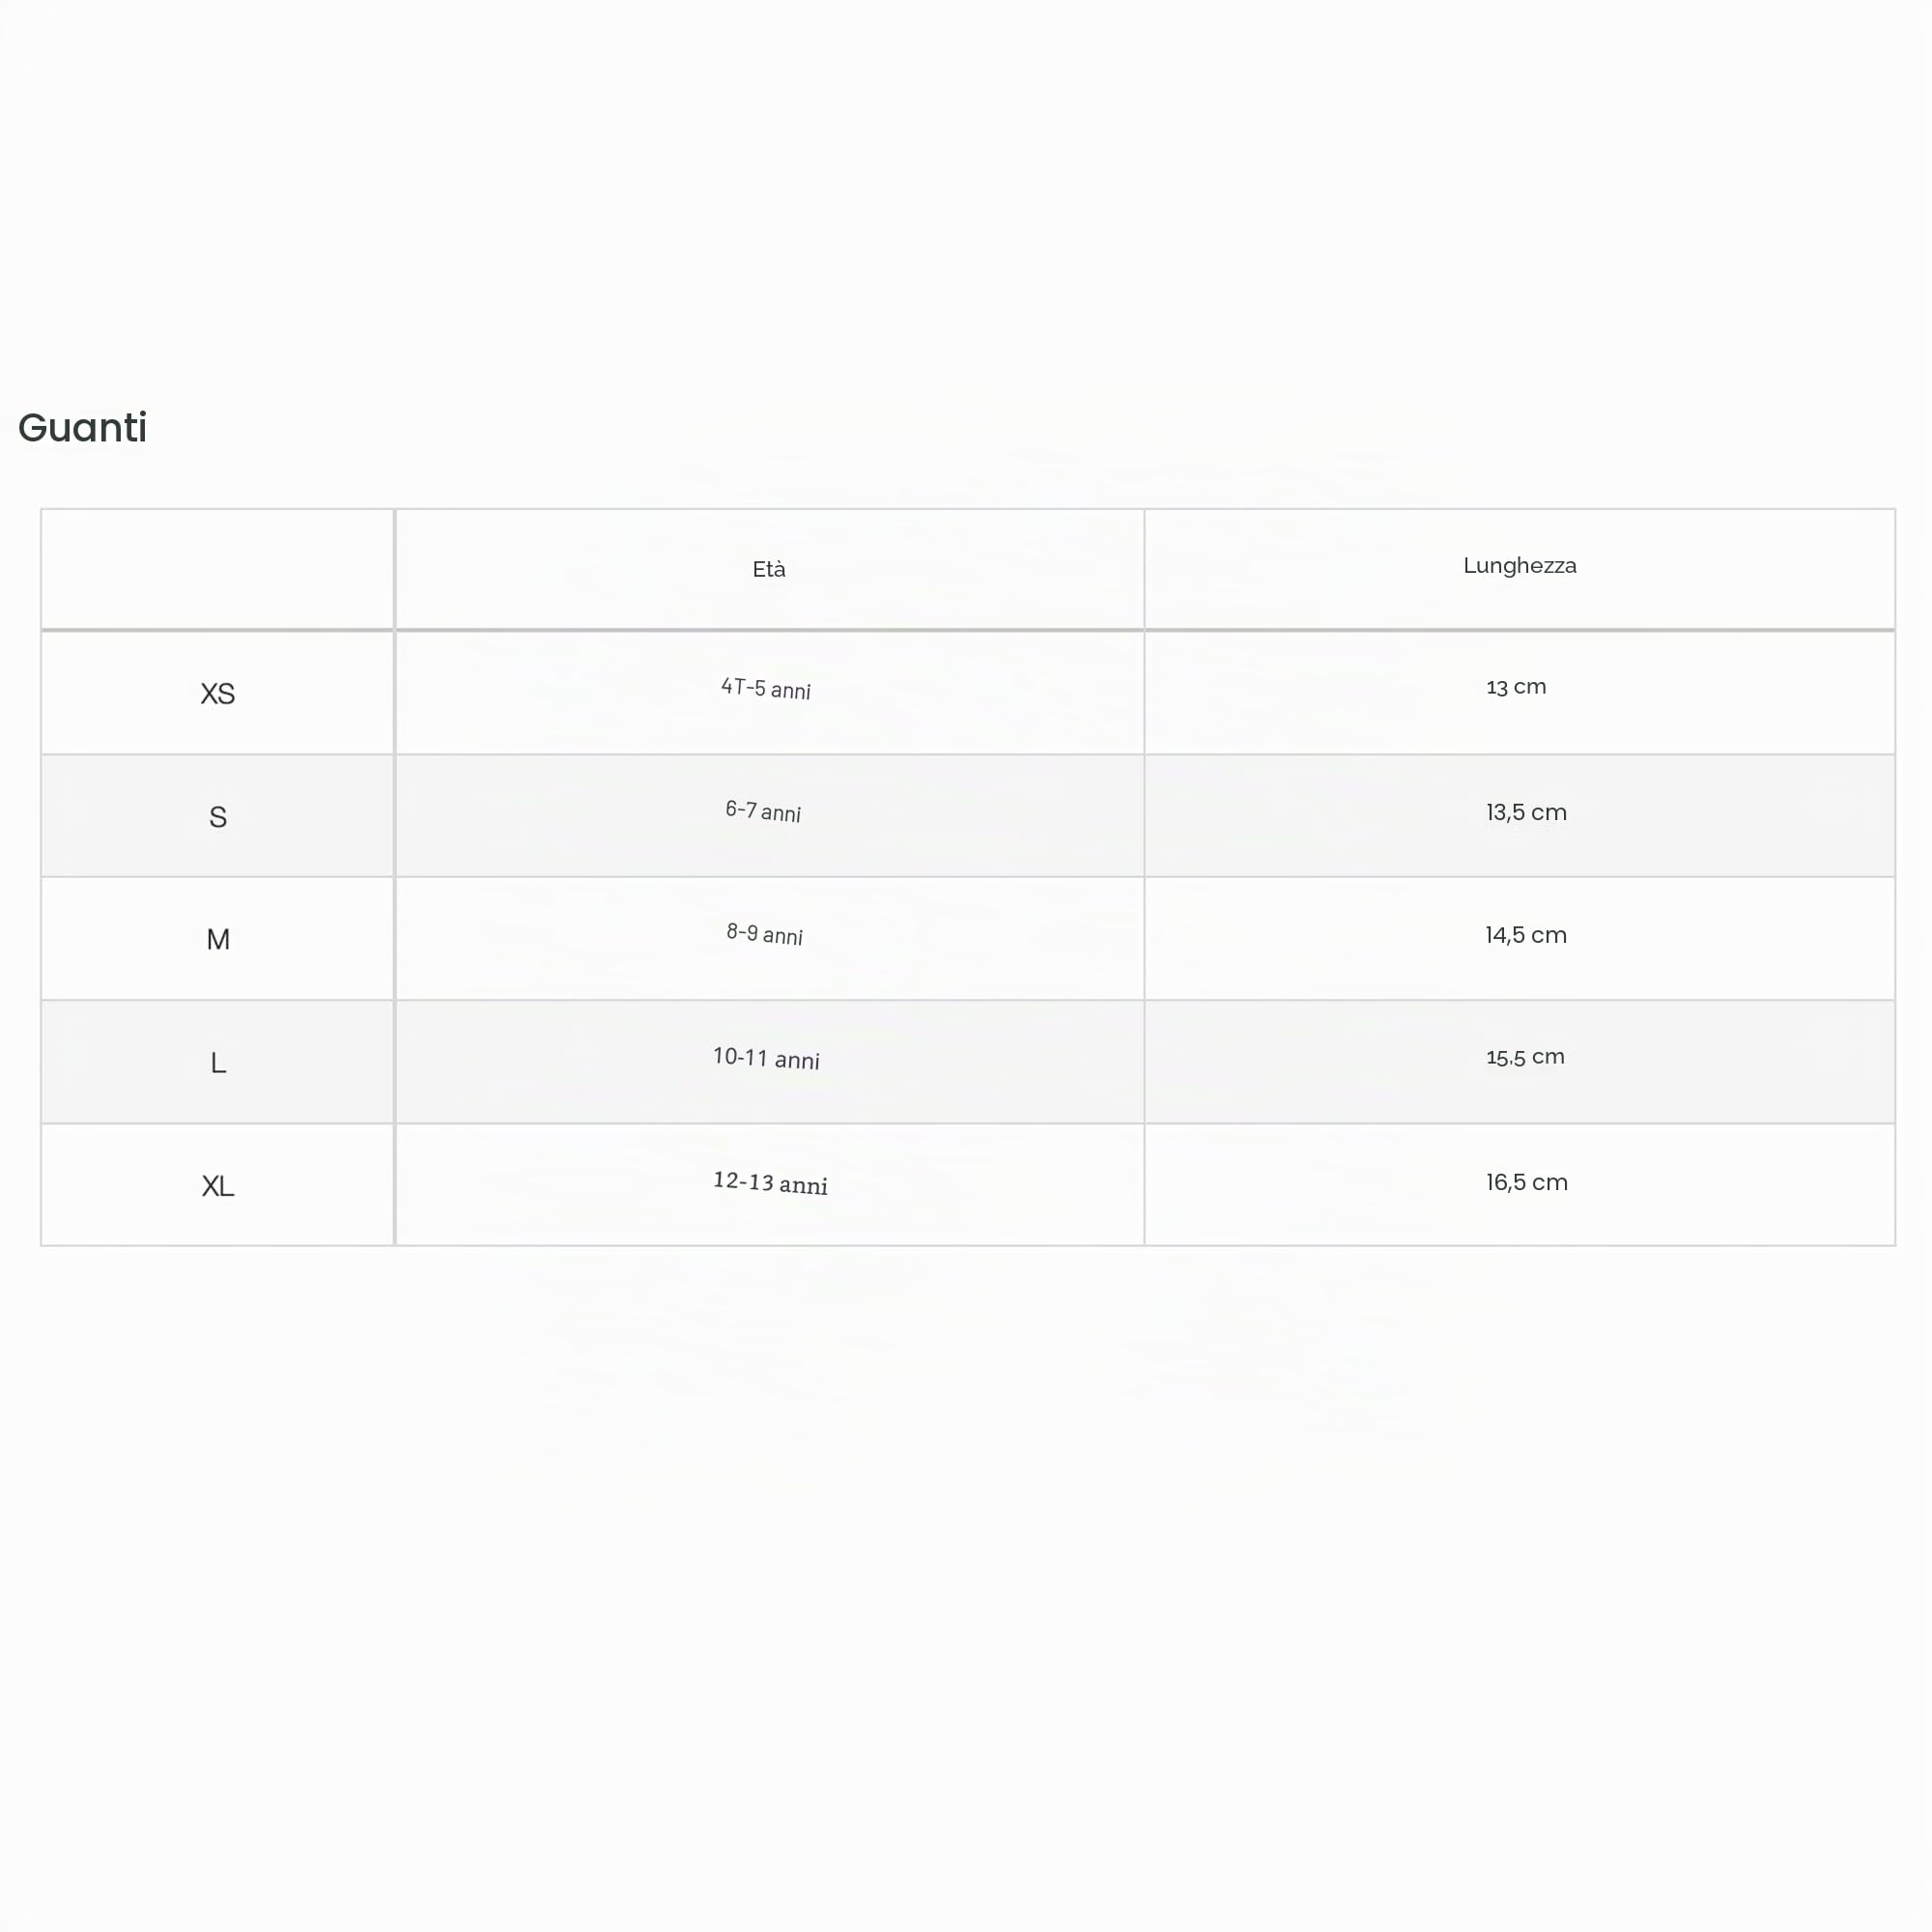
Task: Select the 10-11 anni cell
Action: [766, 1058]
